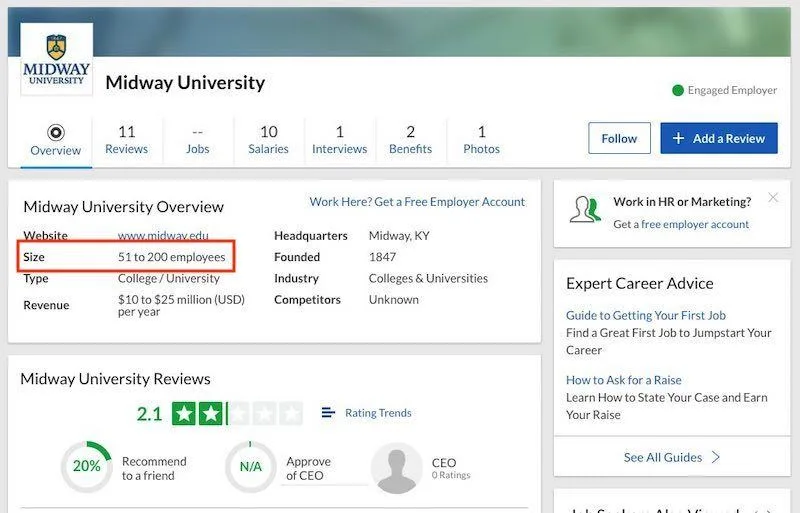Click the $10 to $25 million revenue value

pyautogui.click(x=181, y=305)
